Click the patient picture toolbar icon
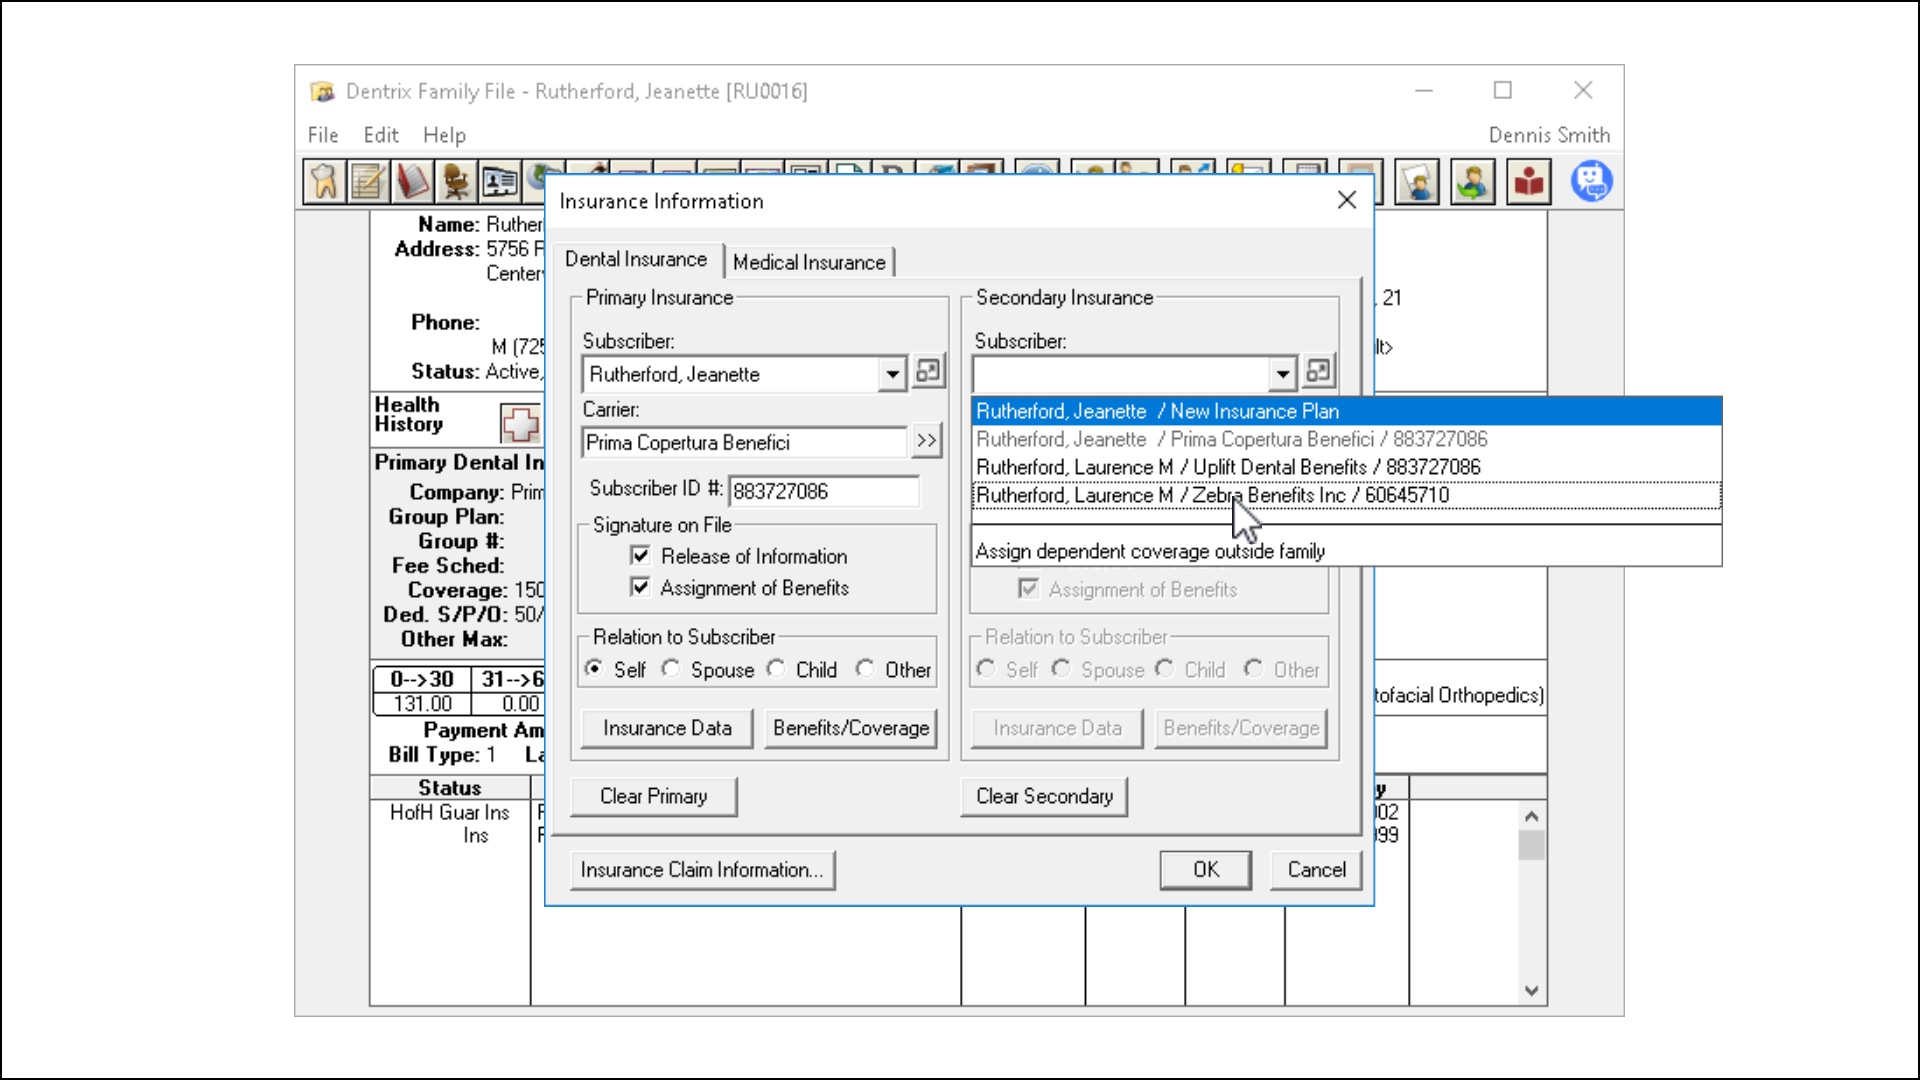Image resolution: width=1920 pixels, height=1080 pixels. click(x=1417, y=182)
